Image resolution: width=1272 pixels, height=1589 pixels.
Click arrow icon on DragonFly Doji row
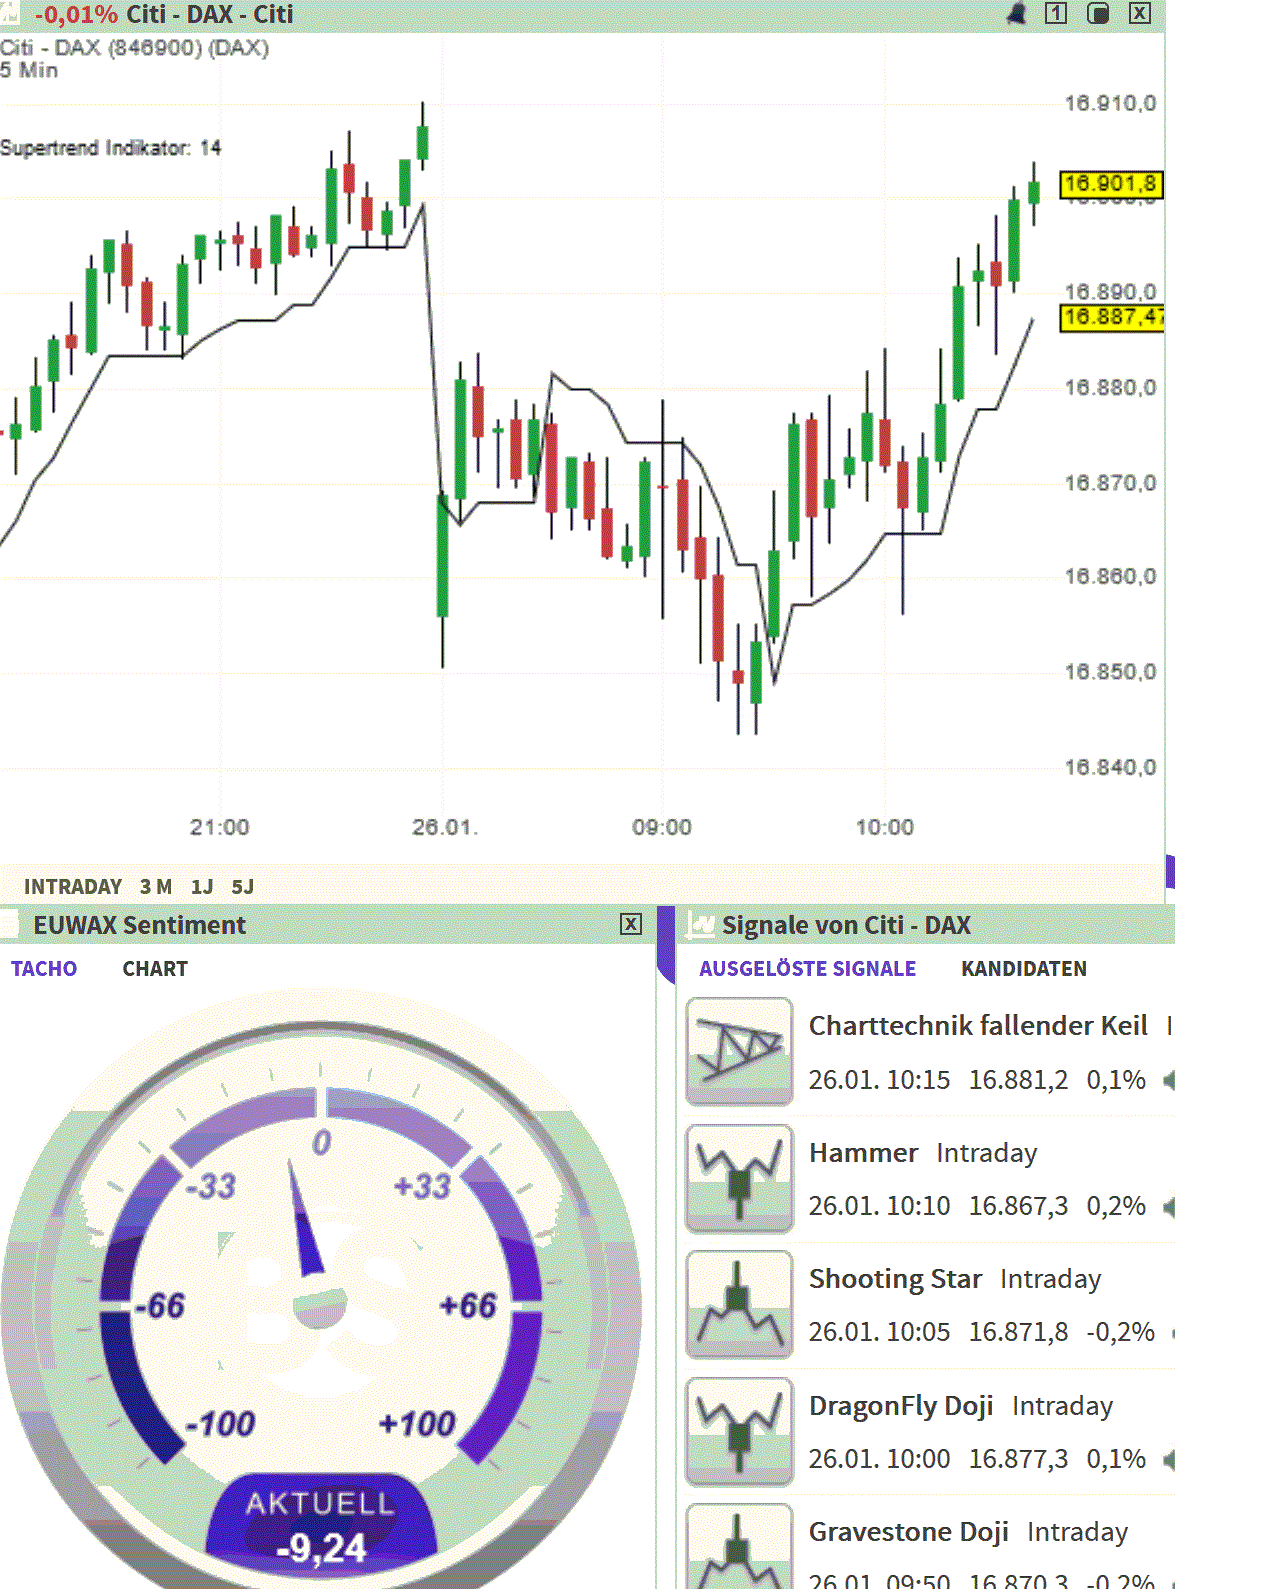pyautogui.click(x=1168, y=1460)
